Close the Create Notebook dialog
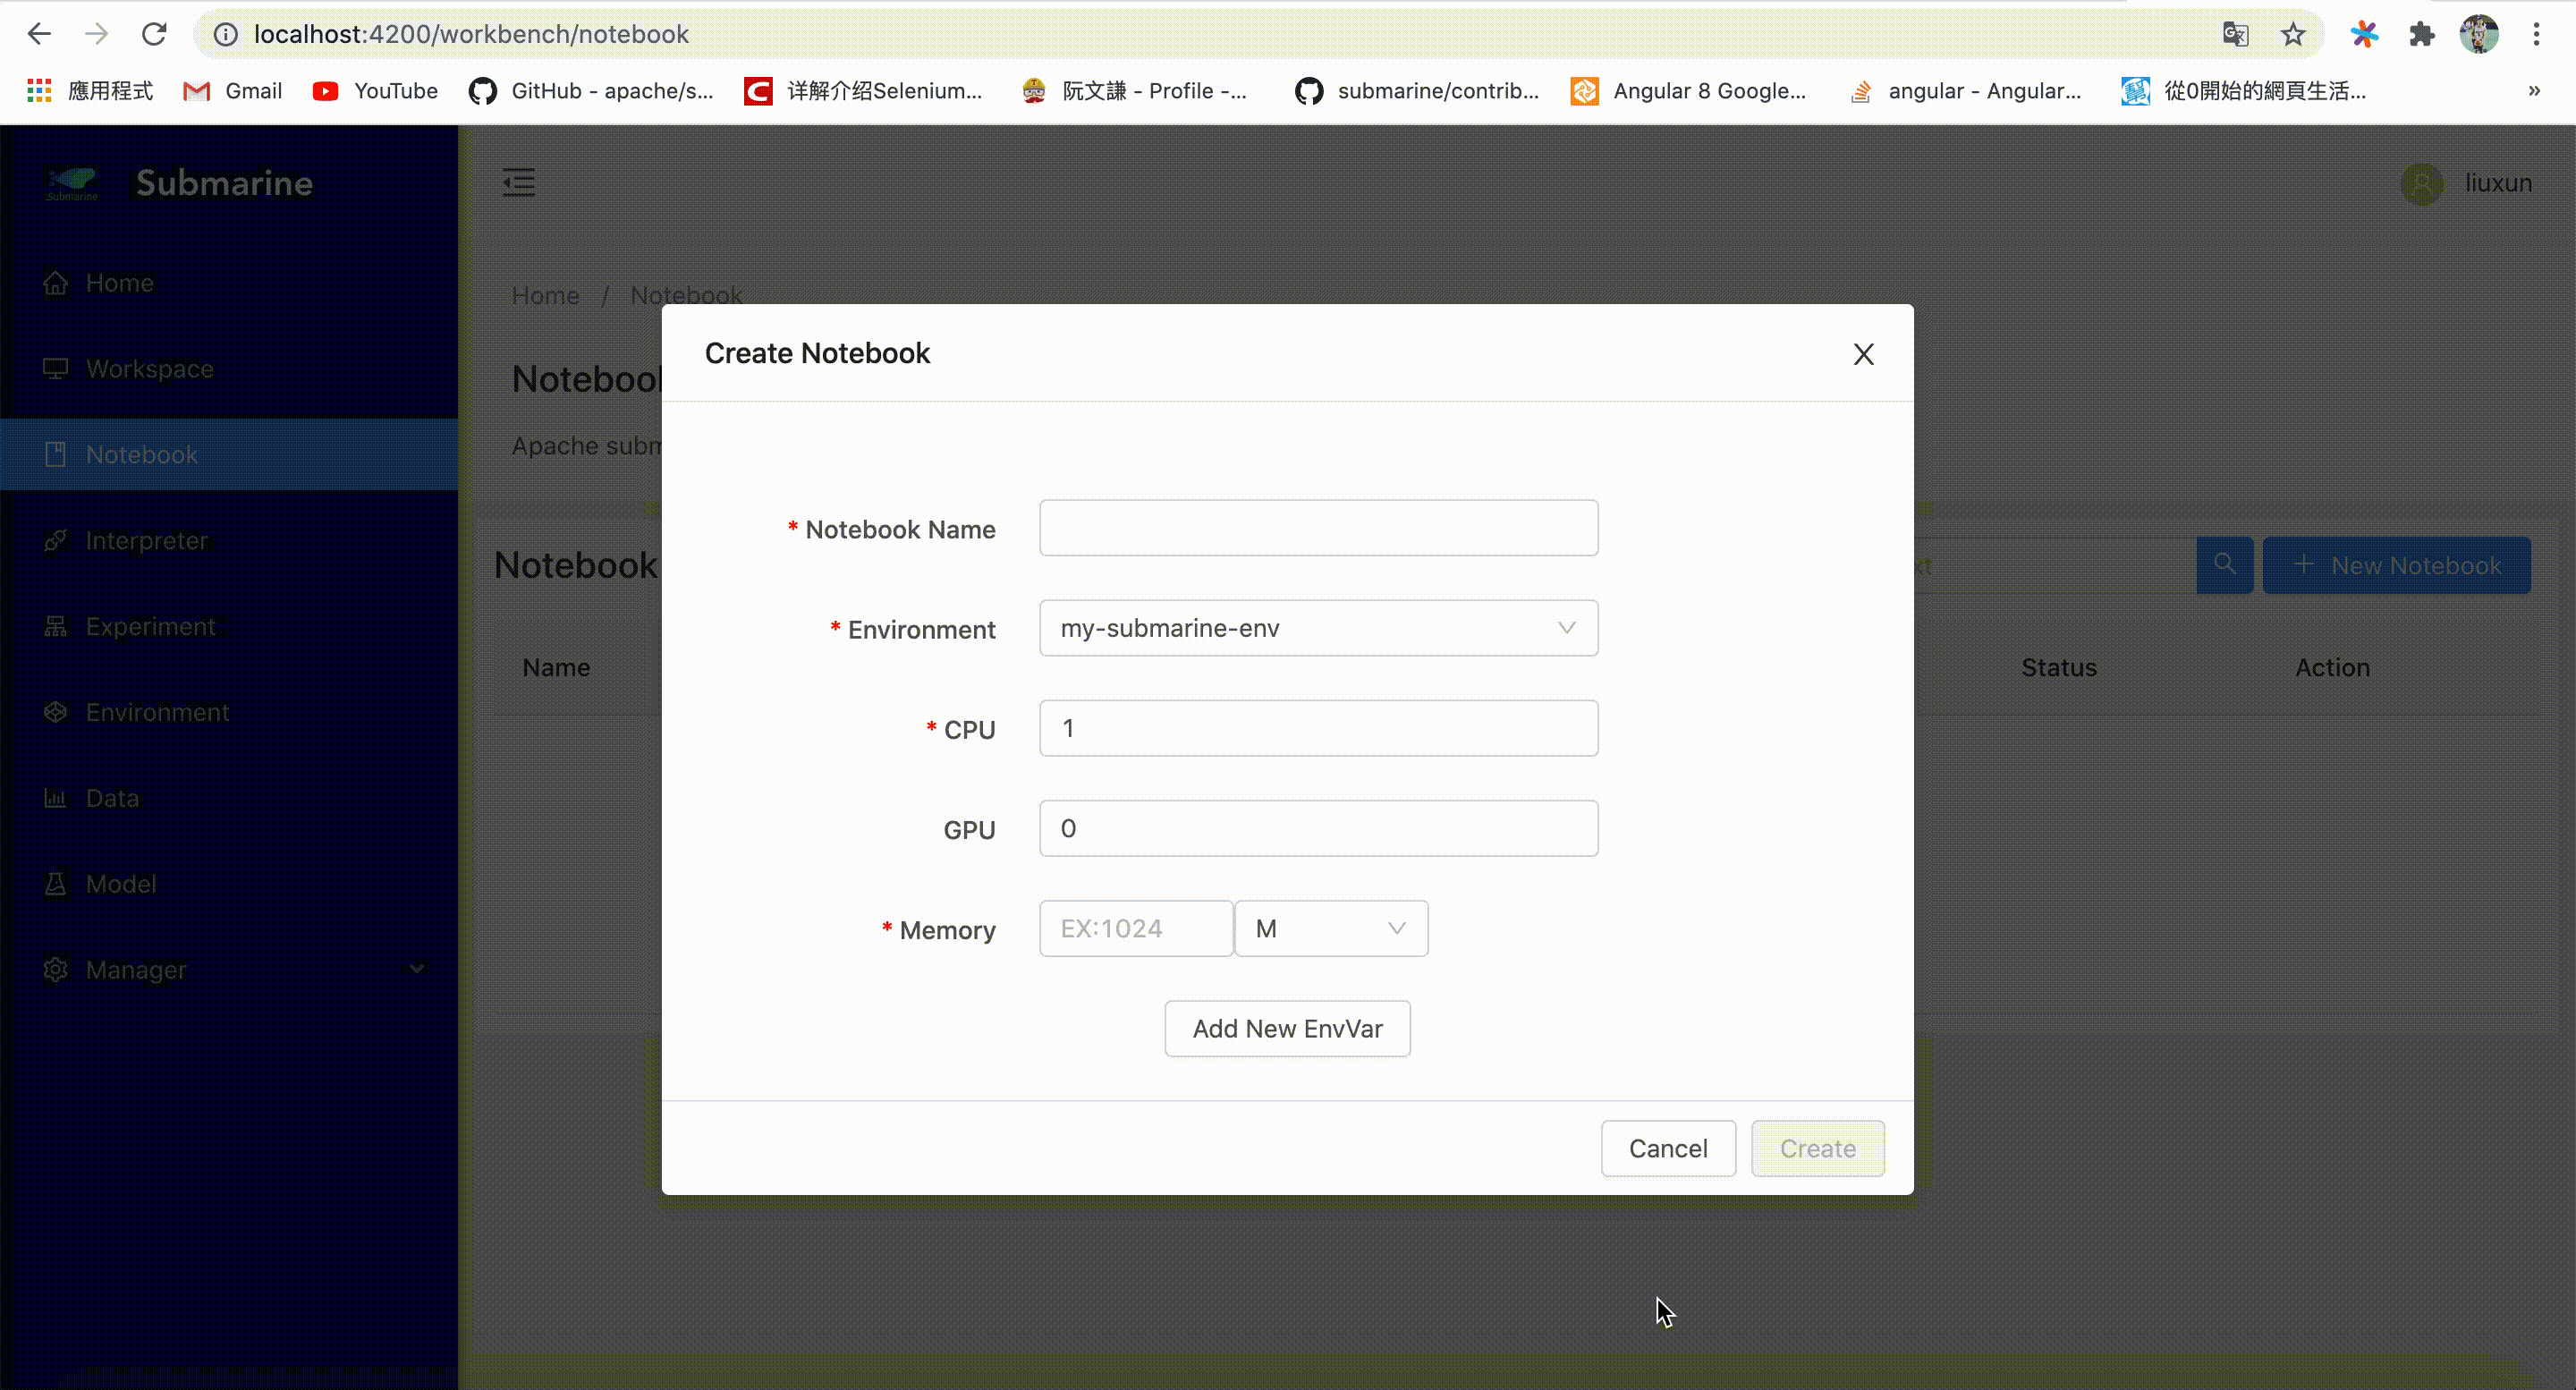The image size is (2576, 1390). coord(1862,354)
